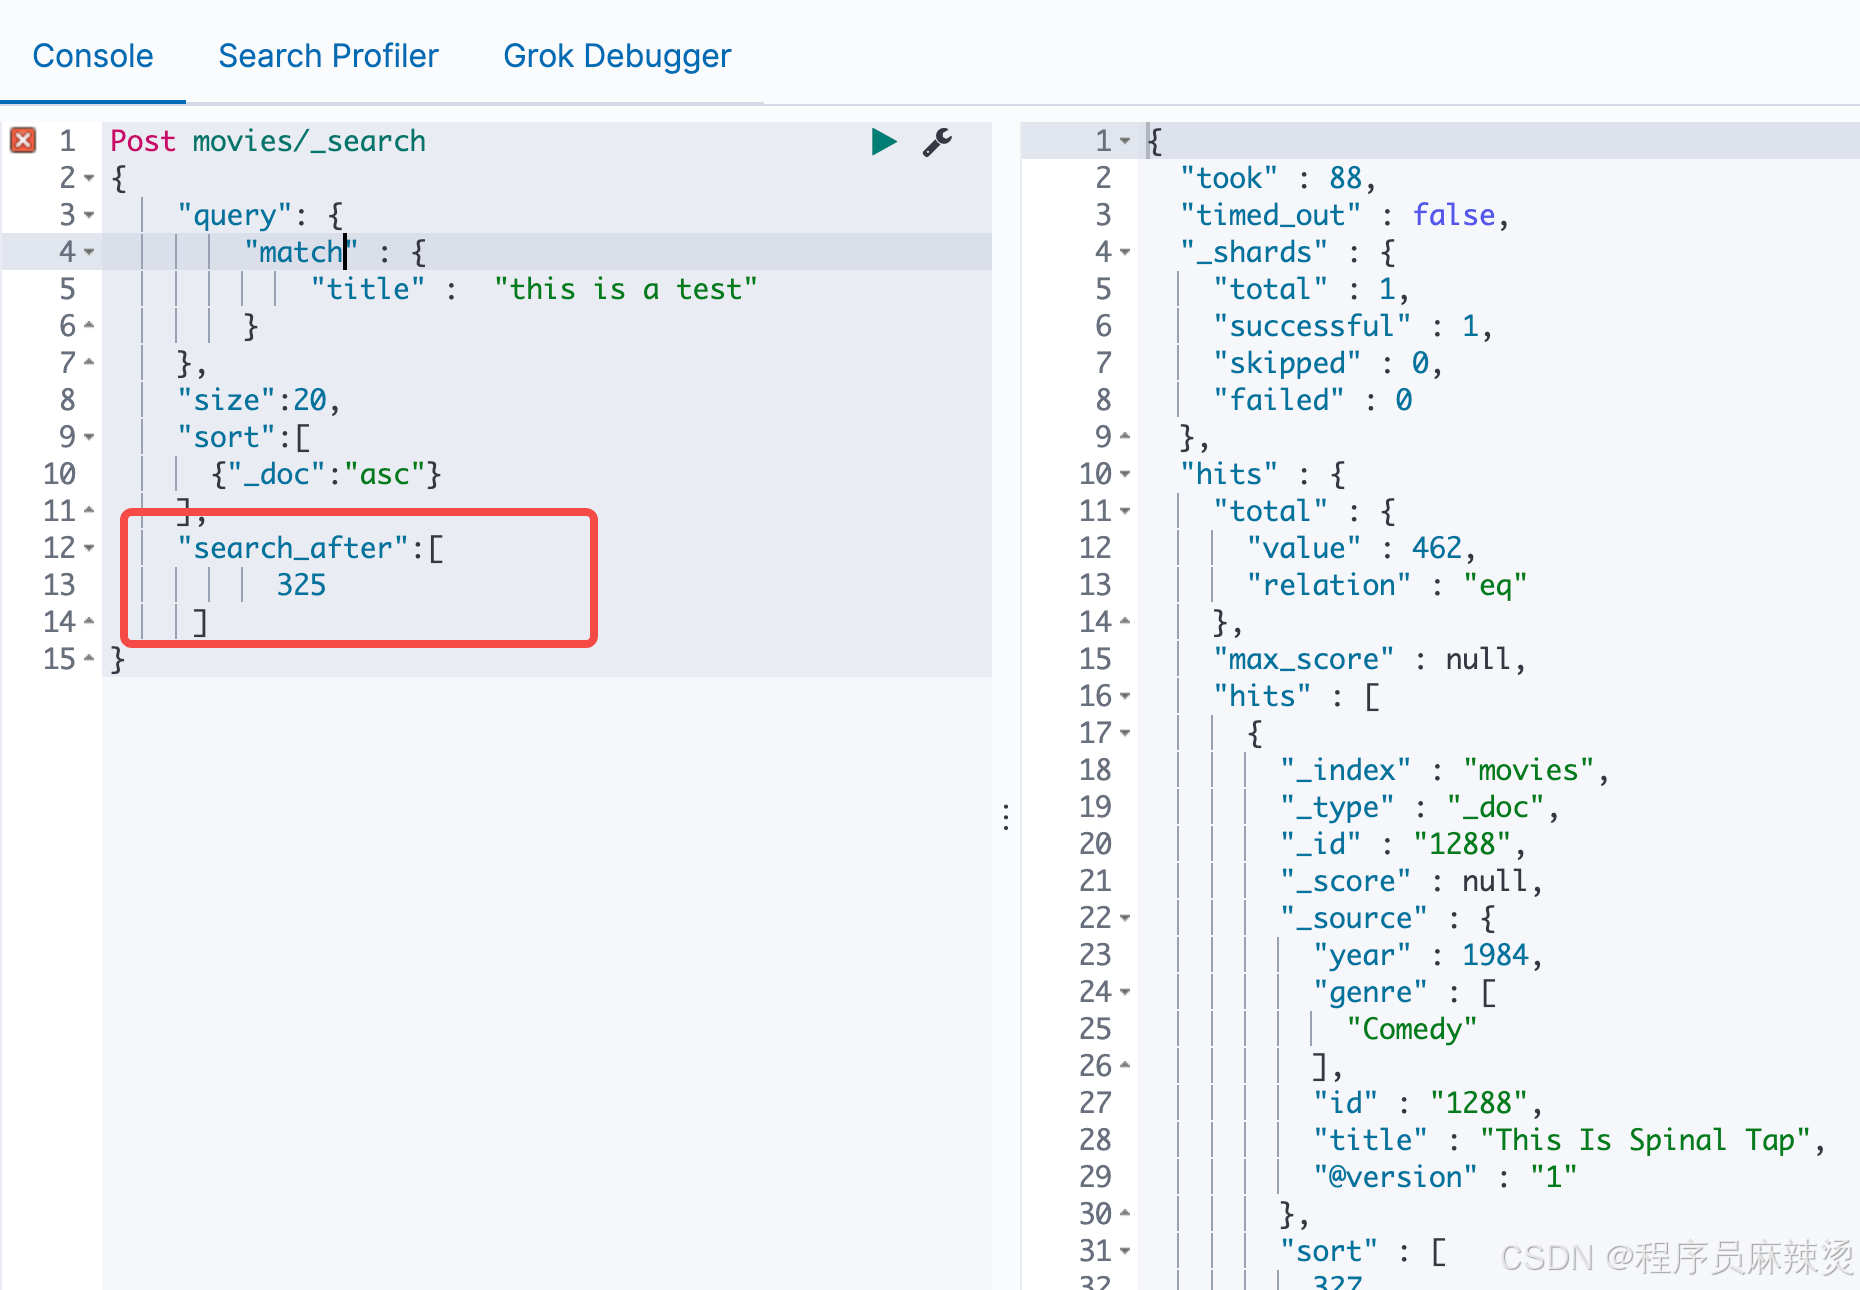Viewport: 1860px width, 1290px height.
Task: Click the hits total value 462
Action: coord(1437,548)
